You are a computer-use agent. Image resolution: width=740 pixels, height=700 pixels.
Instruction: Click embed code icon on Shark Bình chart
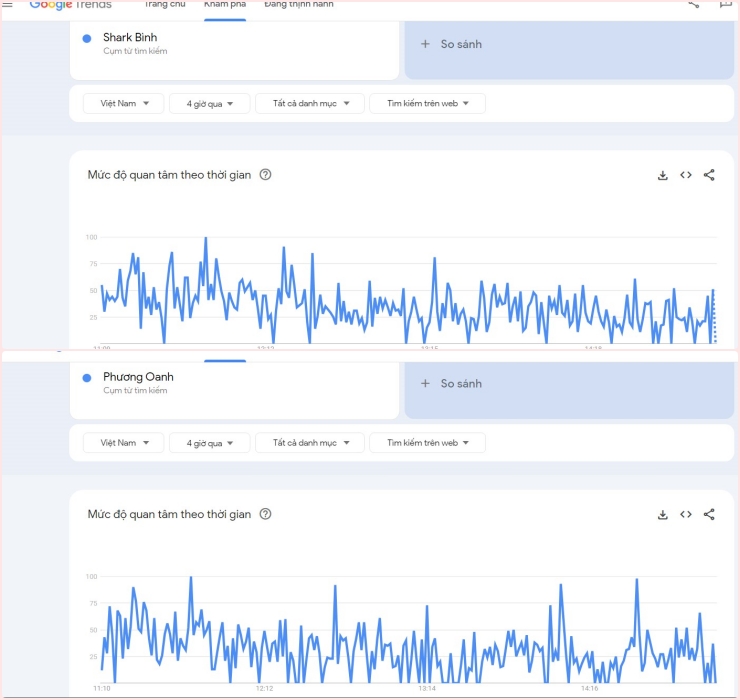tap(686, 175)
